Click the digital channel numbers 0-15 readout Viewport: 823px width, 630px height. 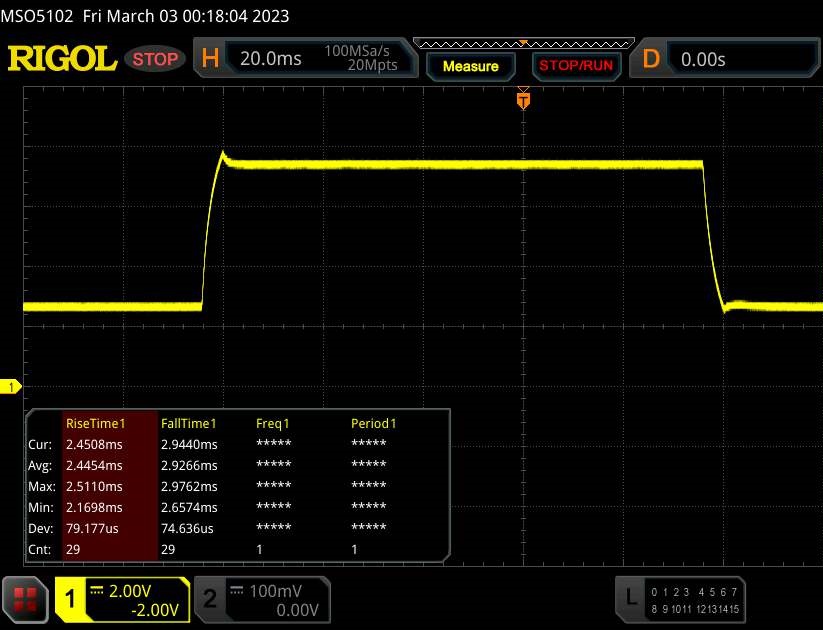695,601
